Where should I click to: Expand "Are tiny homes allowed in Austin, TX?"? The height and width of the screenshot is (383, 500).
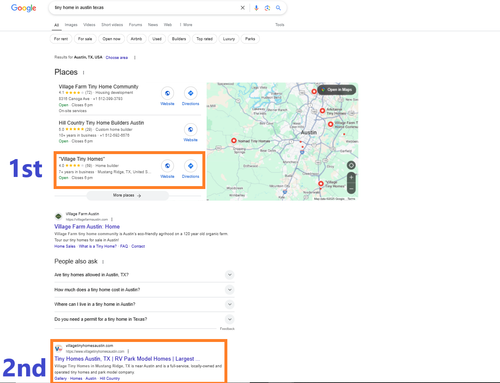230,275
